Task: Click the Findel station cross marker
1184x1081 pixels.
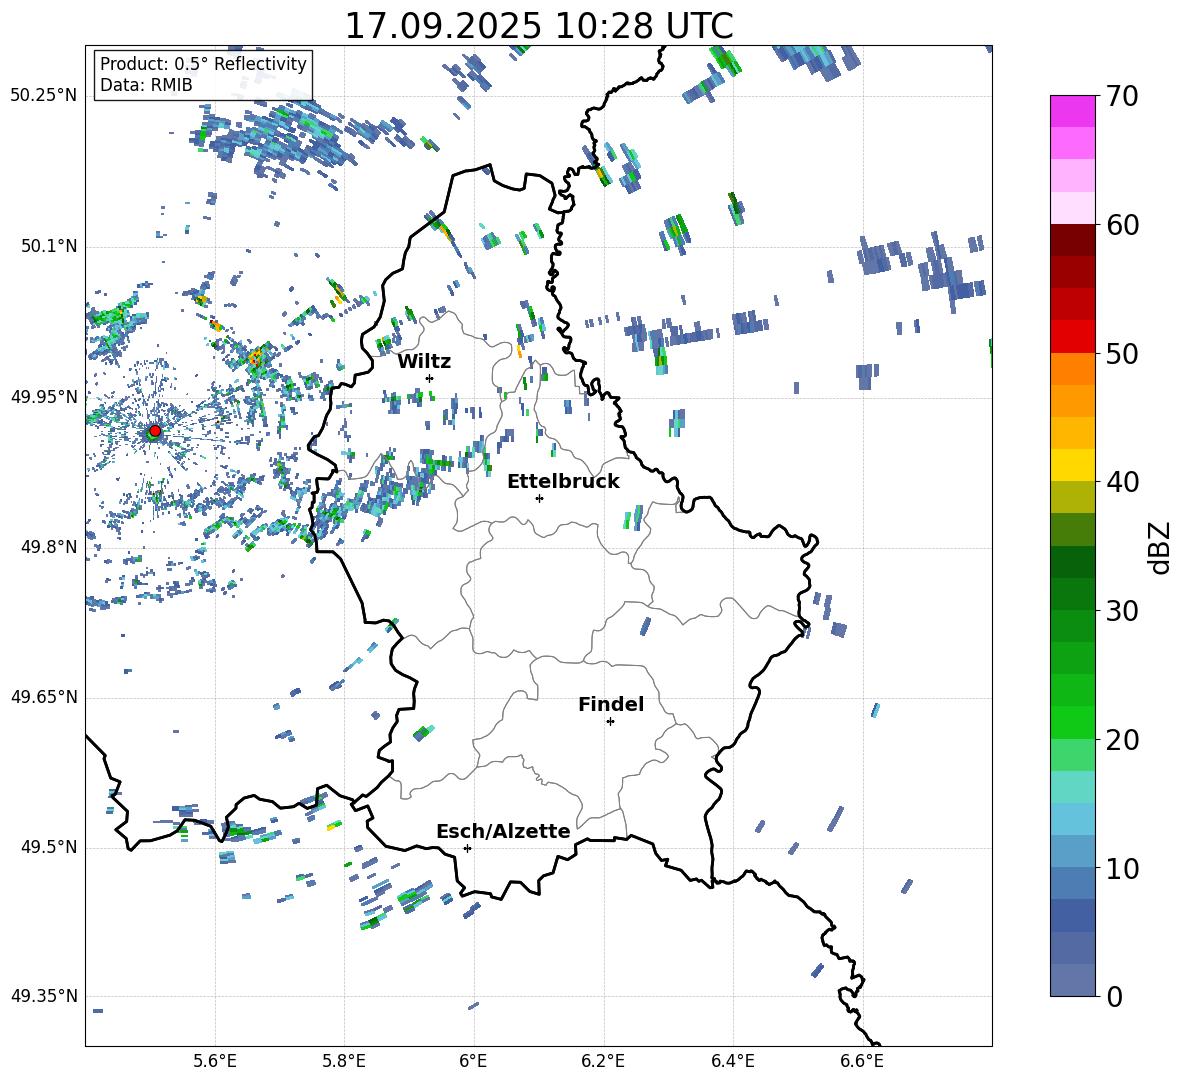Action: tap(610, 721)
